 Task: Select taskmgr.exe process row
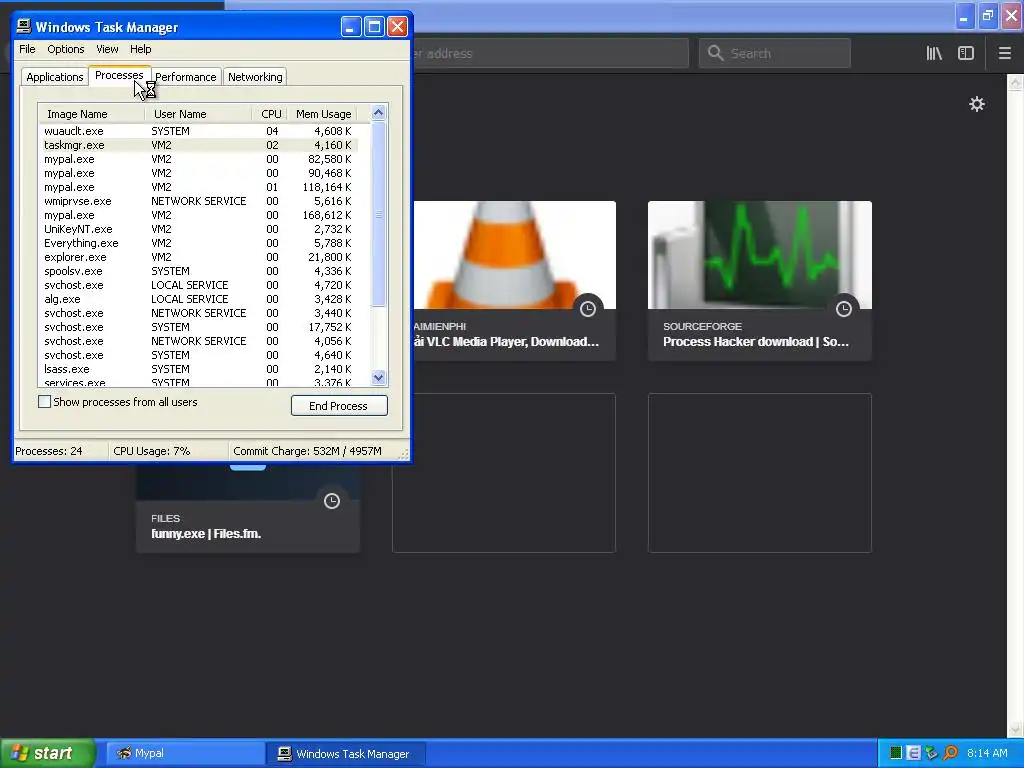pos(199,145)
